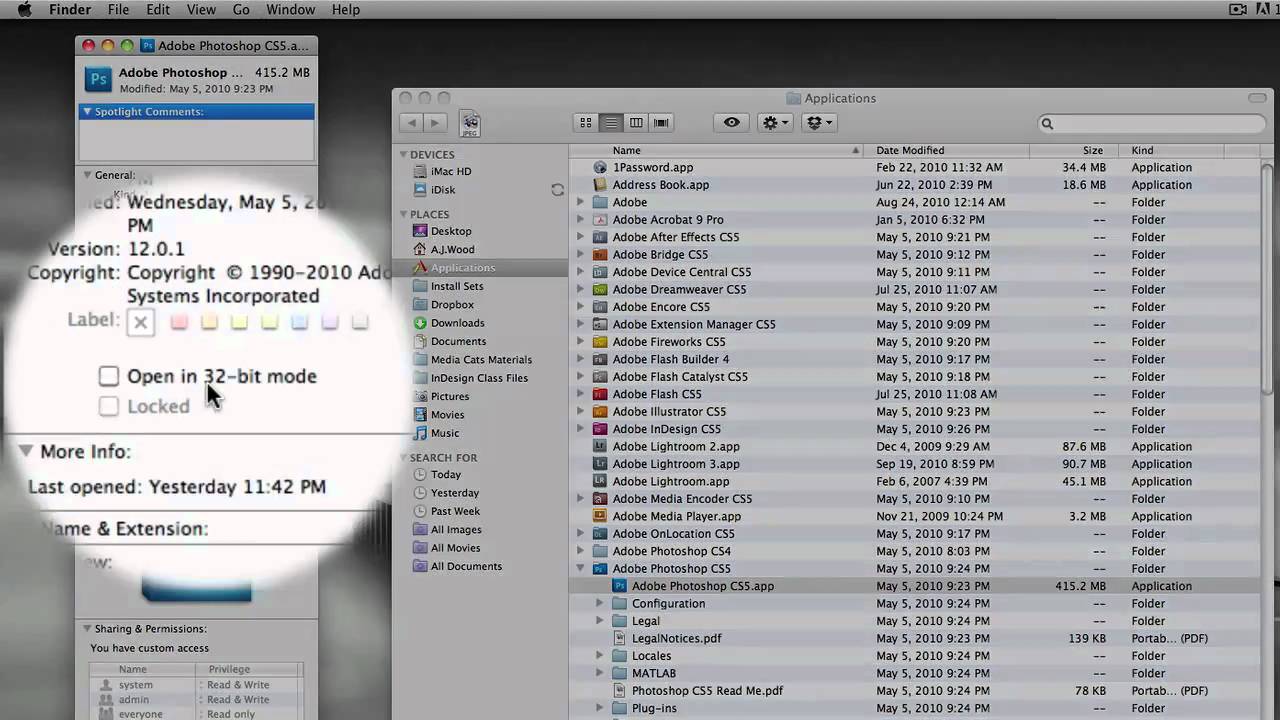Click the Spotlight Comments text area
The image size is (1280, 720).
pyautogui.click(x=197, y=139)
